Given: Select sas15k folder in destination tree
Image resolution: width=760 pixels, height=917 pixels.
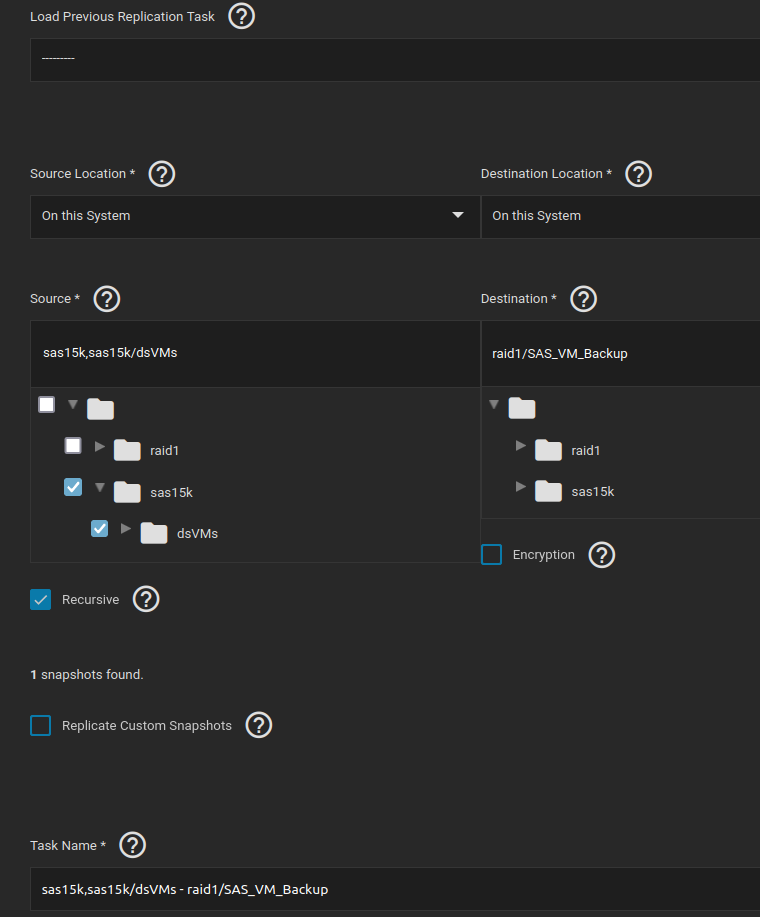Looking at the screenshot, I should pos(592,492).
